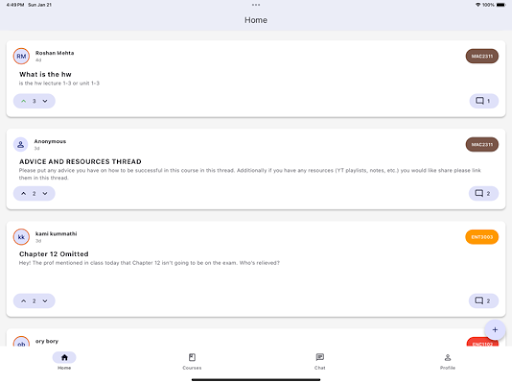This screenshot has width=512, height=384.
Task: Switch to the Courses tab
Action: click(x=192, y=361)
